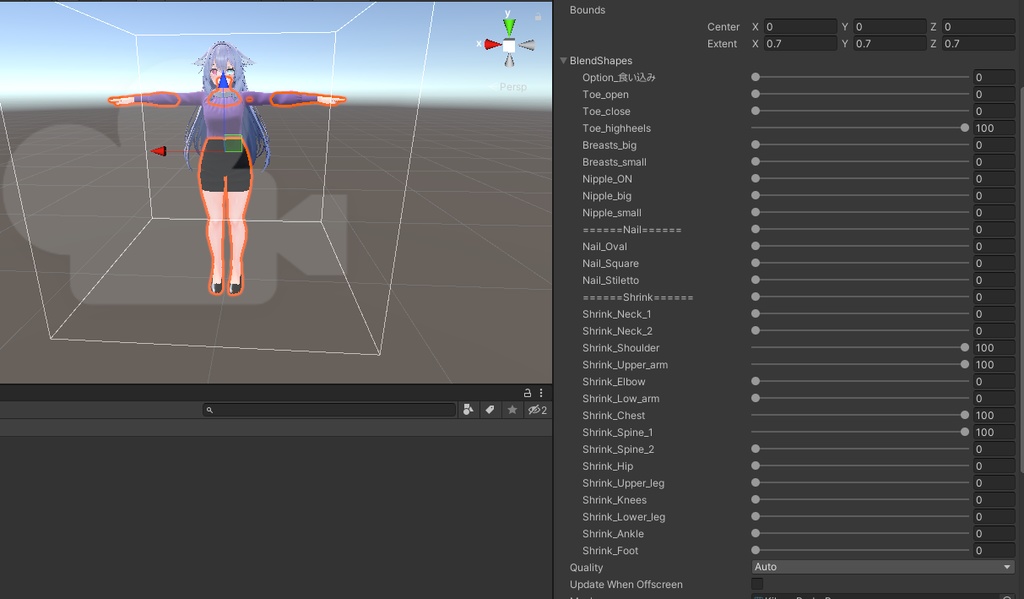
Task: Click the Shrink_Elbow value field
Action: tap(994, 381)
